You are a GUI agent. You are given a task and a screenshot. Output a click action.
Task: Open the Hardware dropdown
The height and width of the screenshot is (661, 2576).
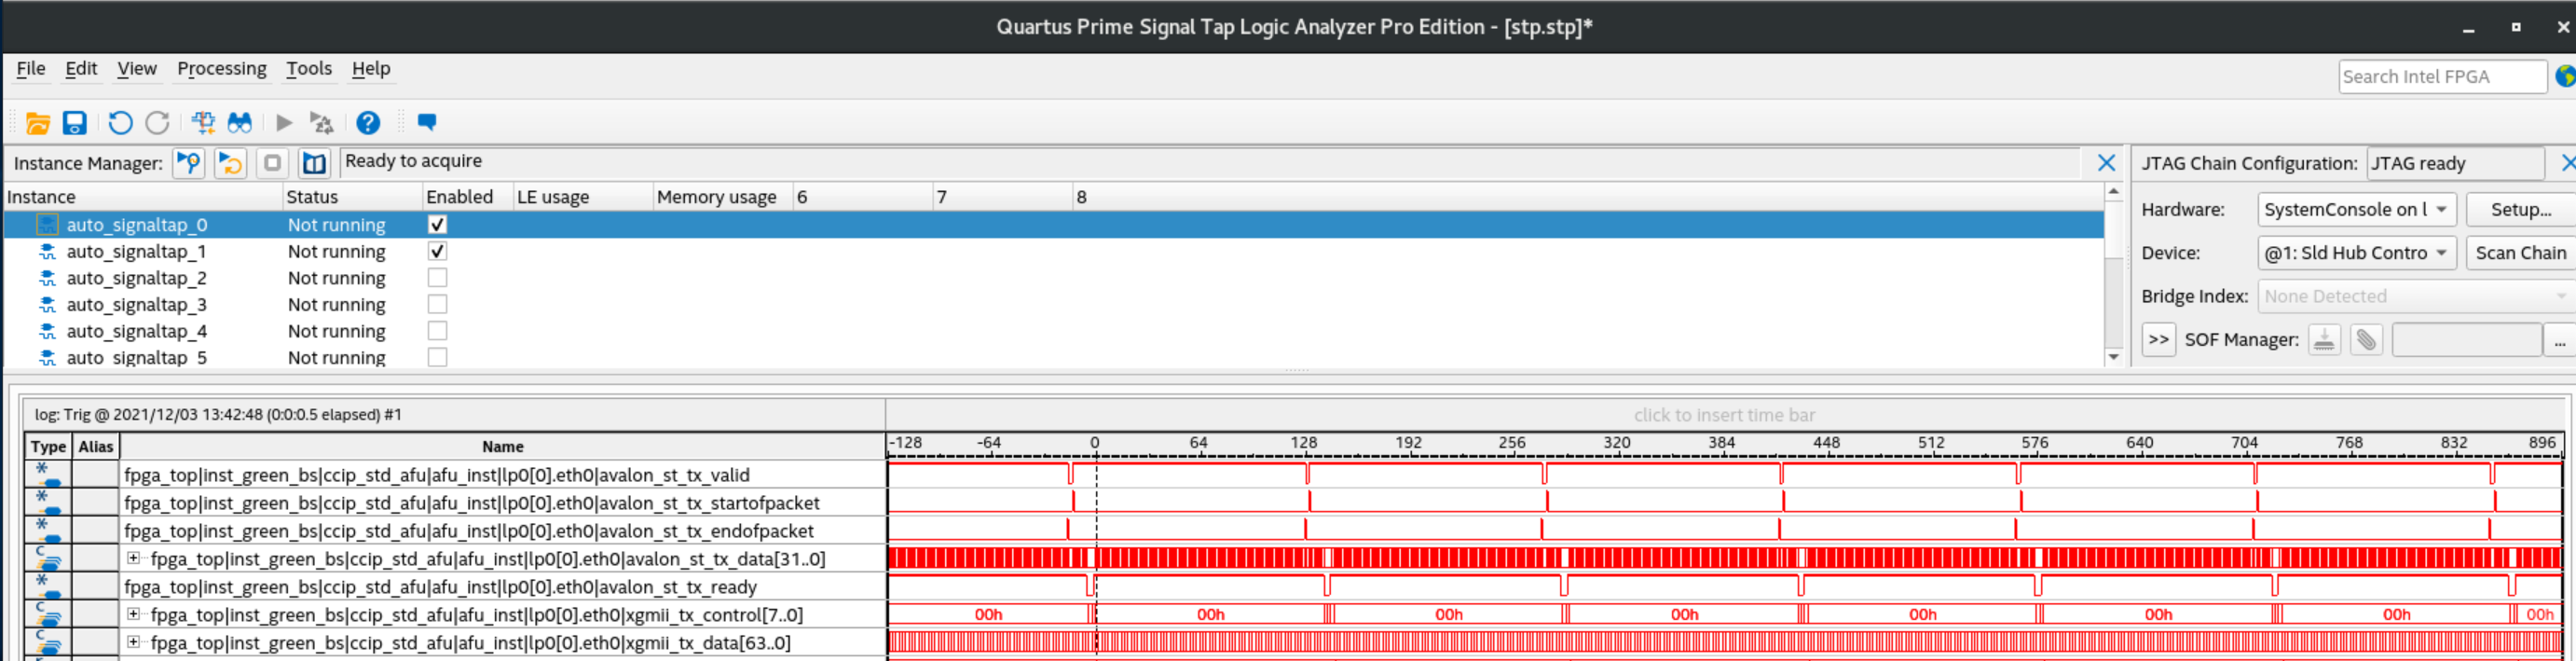(2357, 210)
